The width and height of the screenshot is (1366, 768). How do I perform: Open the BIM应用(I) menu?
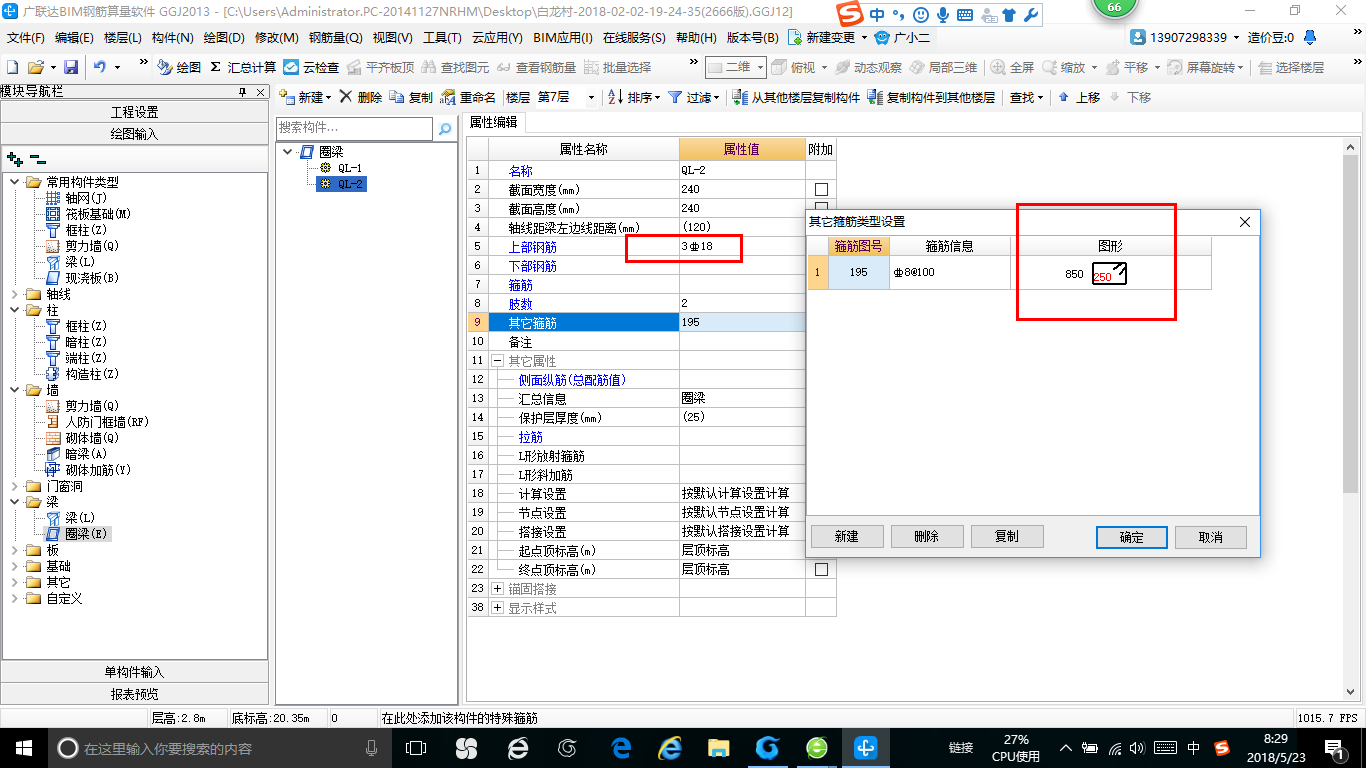[x=563, y=37]
